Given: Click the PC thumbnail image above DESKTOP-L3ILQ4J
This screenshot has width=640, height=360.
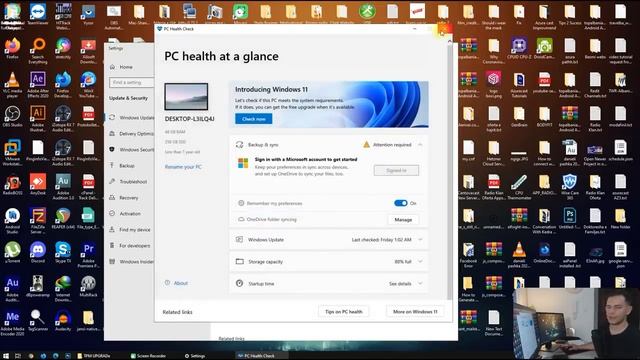Looking at the screenshot, I should pos(186,96).
